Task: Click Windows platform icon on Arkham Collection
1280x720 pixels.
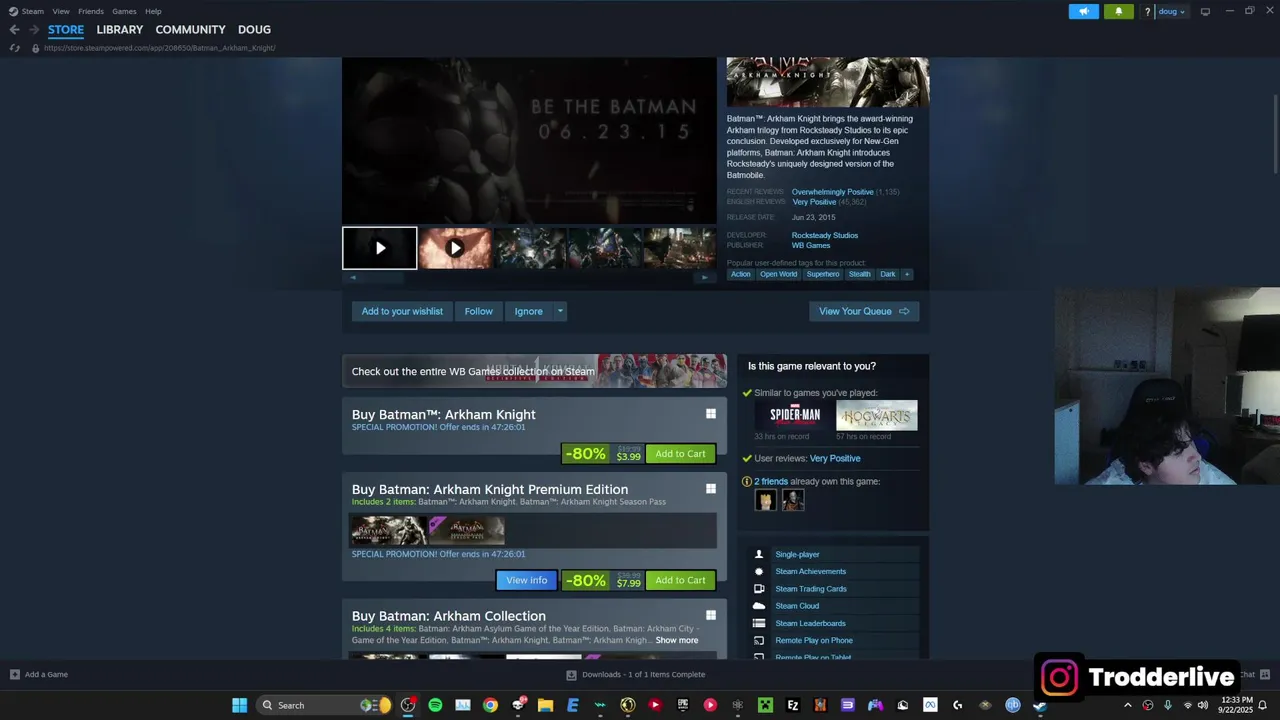Action: 711,616
